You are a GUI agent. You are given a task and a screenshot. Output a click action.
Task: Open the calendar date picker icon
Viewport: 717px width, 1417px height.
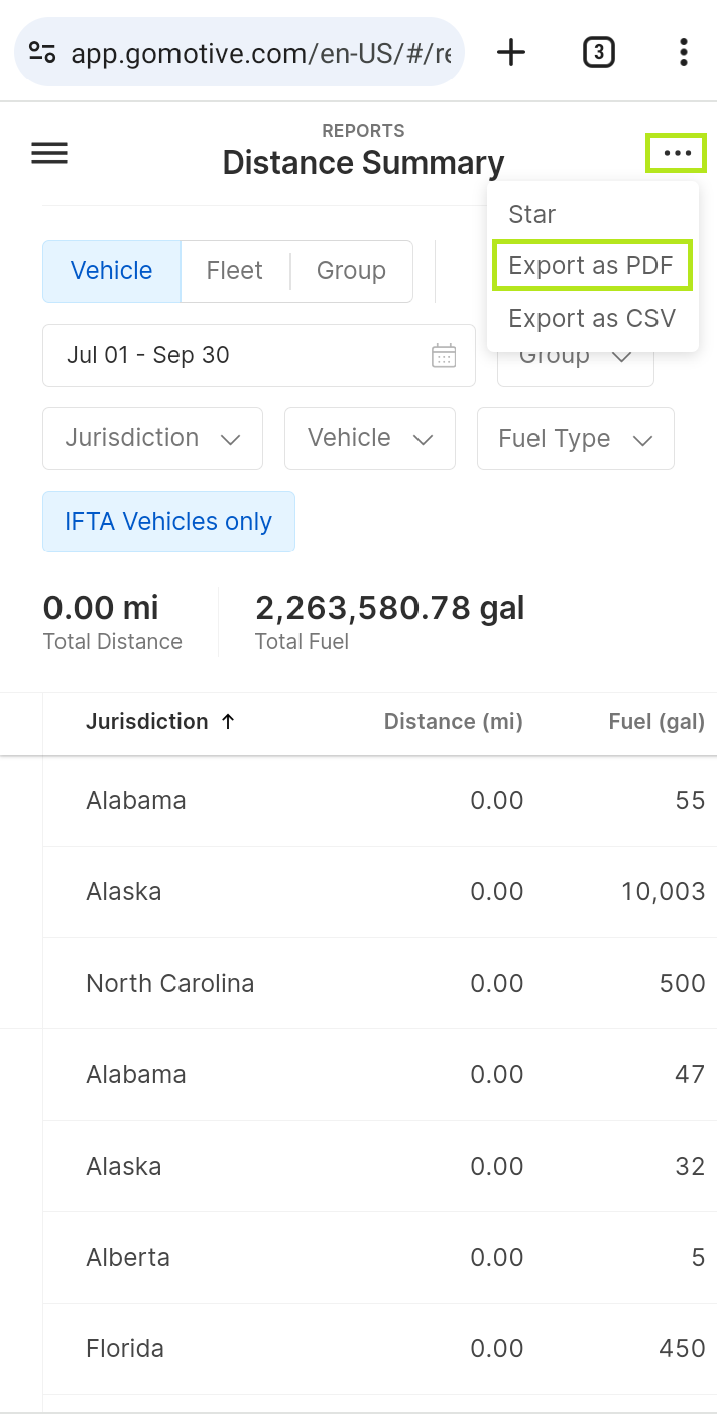point(444,355)
